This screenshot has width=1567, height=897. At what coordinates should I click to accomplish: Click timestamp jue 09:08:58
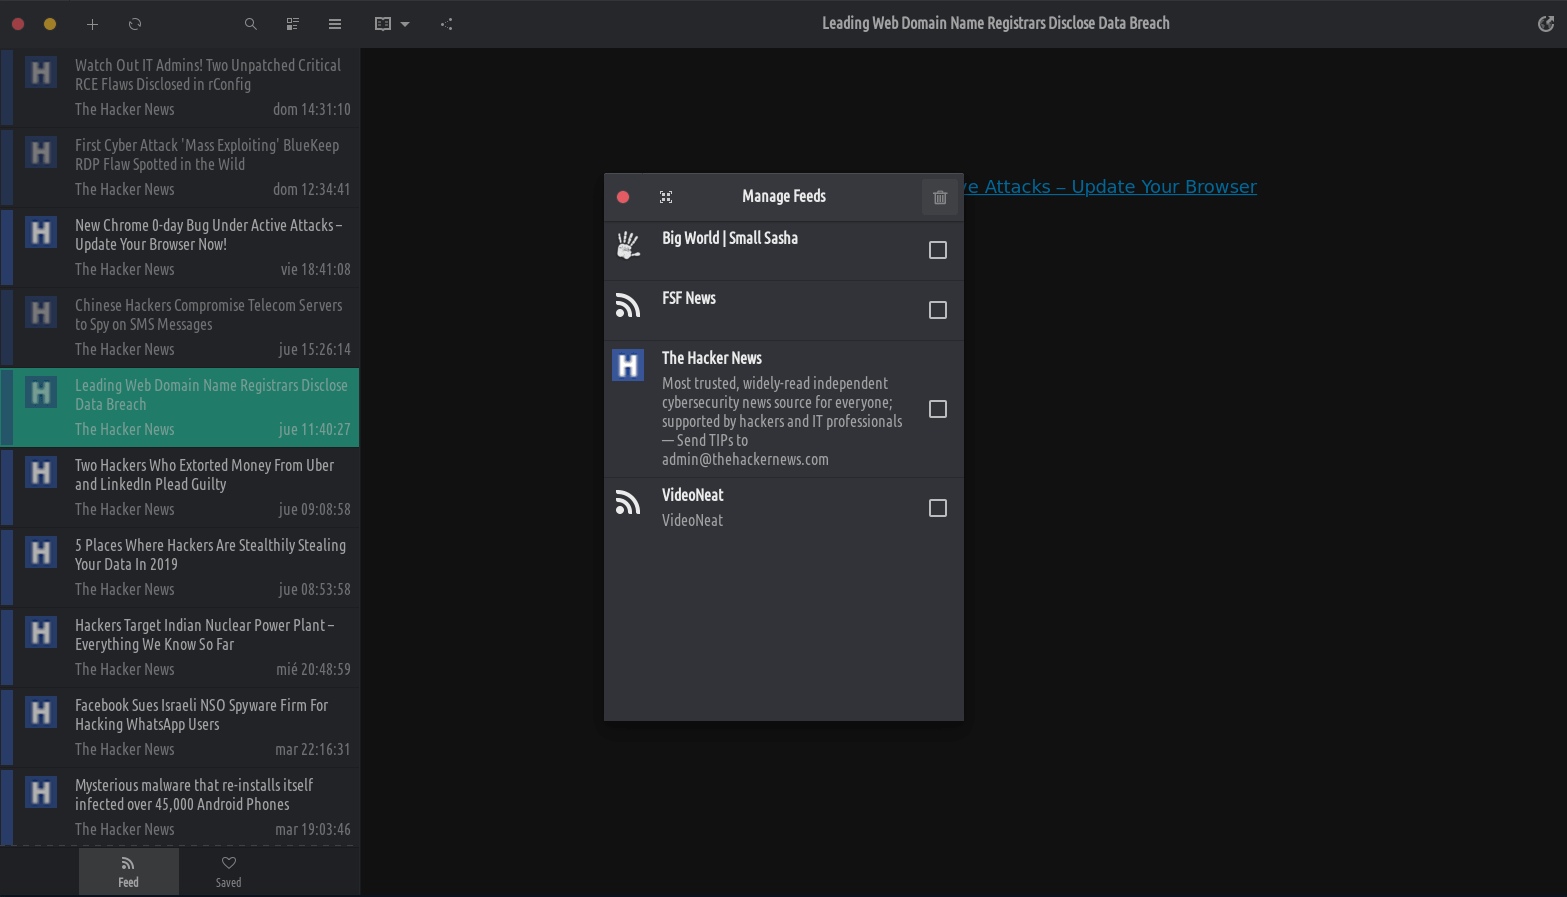pyautogui.click(x=315, y=509)
